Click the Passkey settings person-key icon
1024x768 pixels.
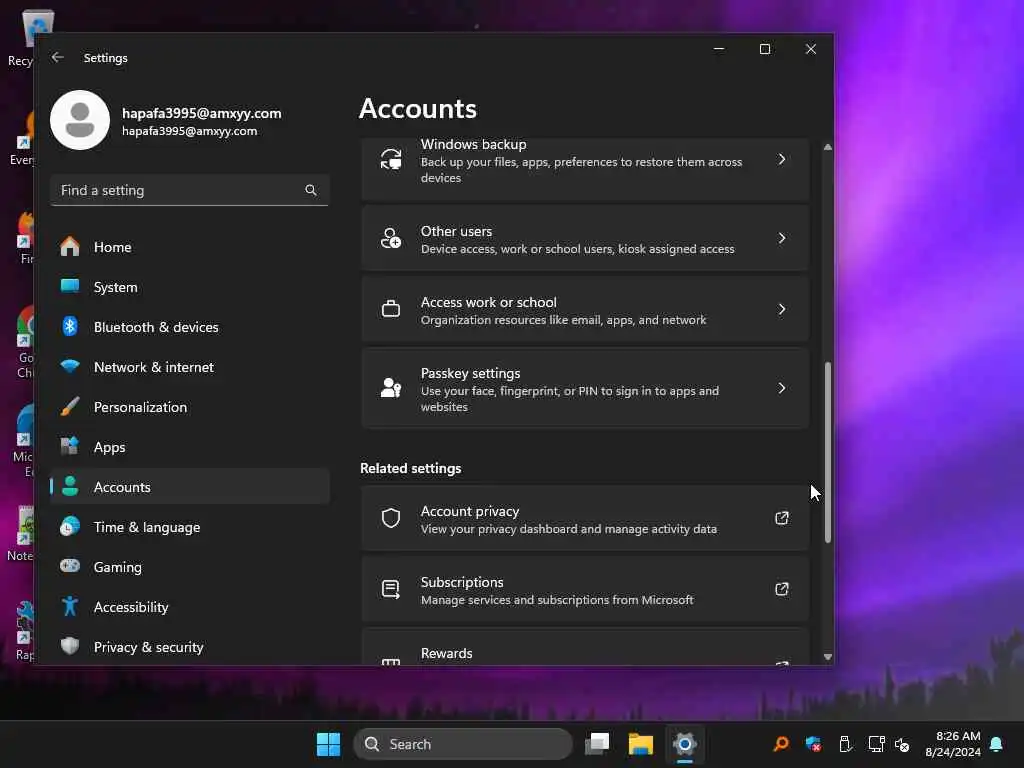coord(391,388)
